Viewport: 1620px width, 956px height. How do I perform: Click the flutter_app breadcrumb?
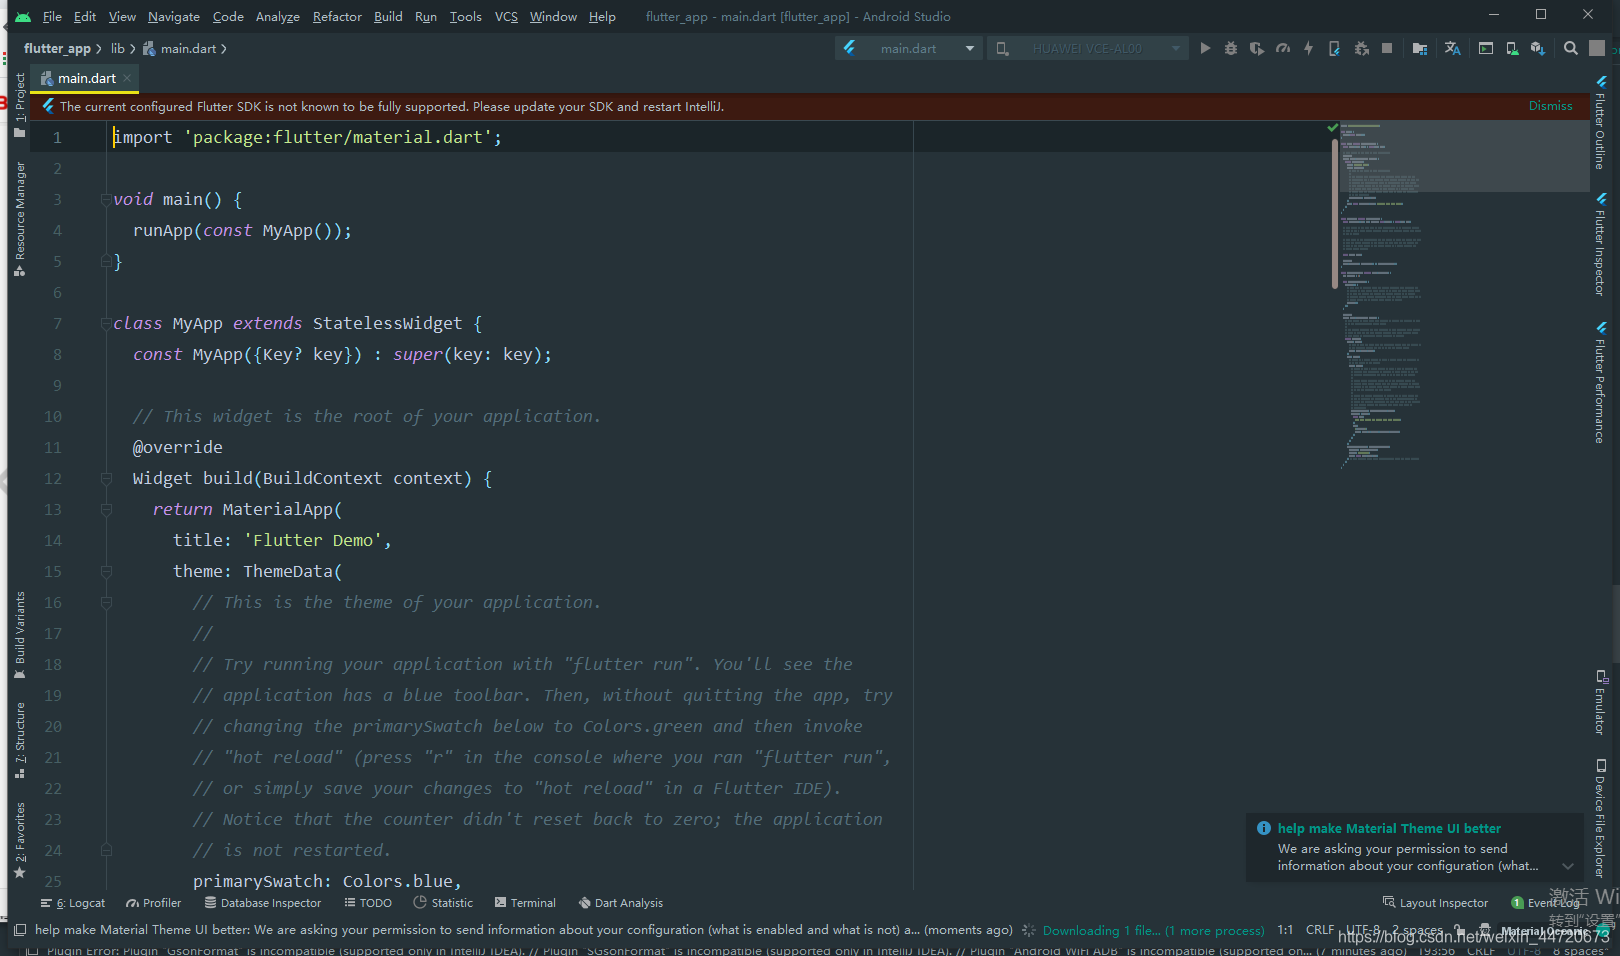point(57,48)
